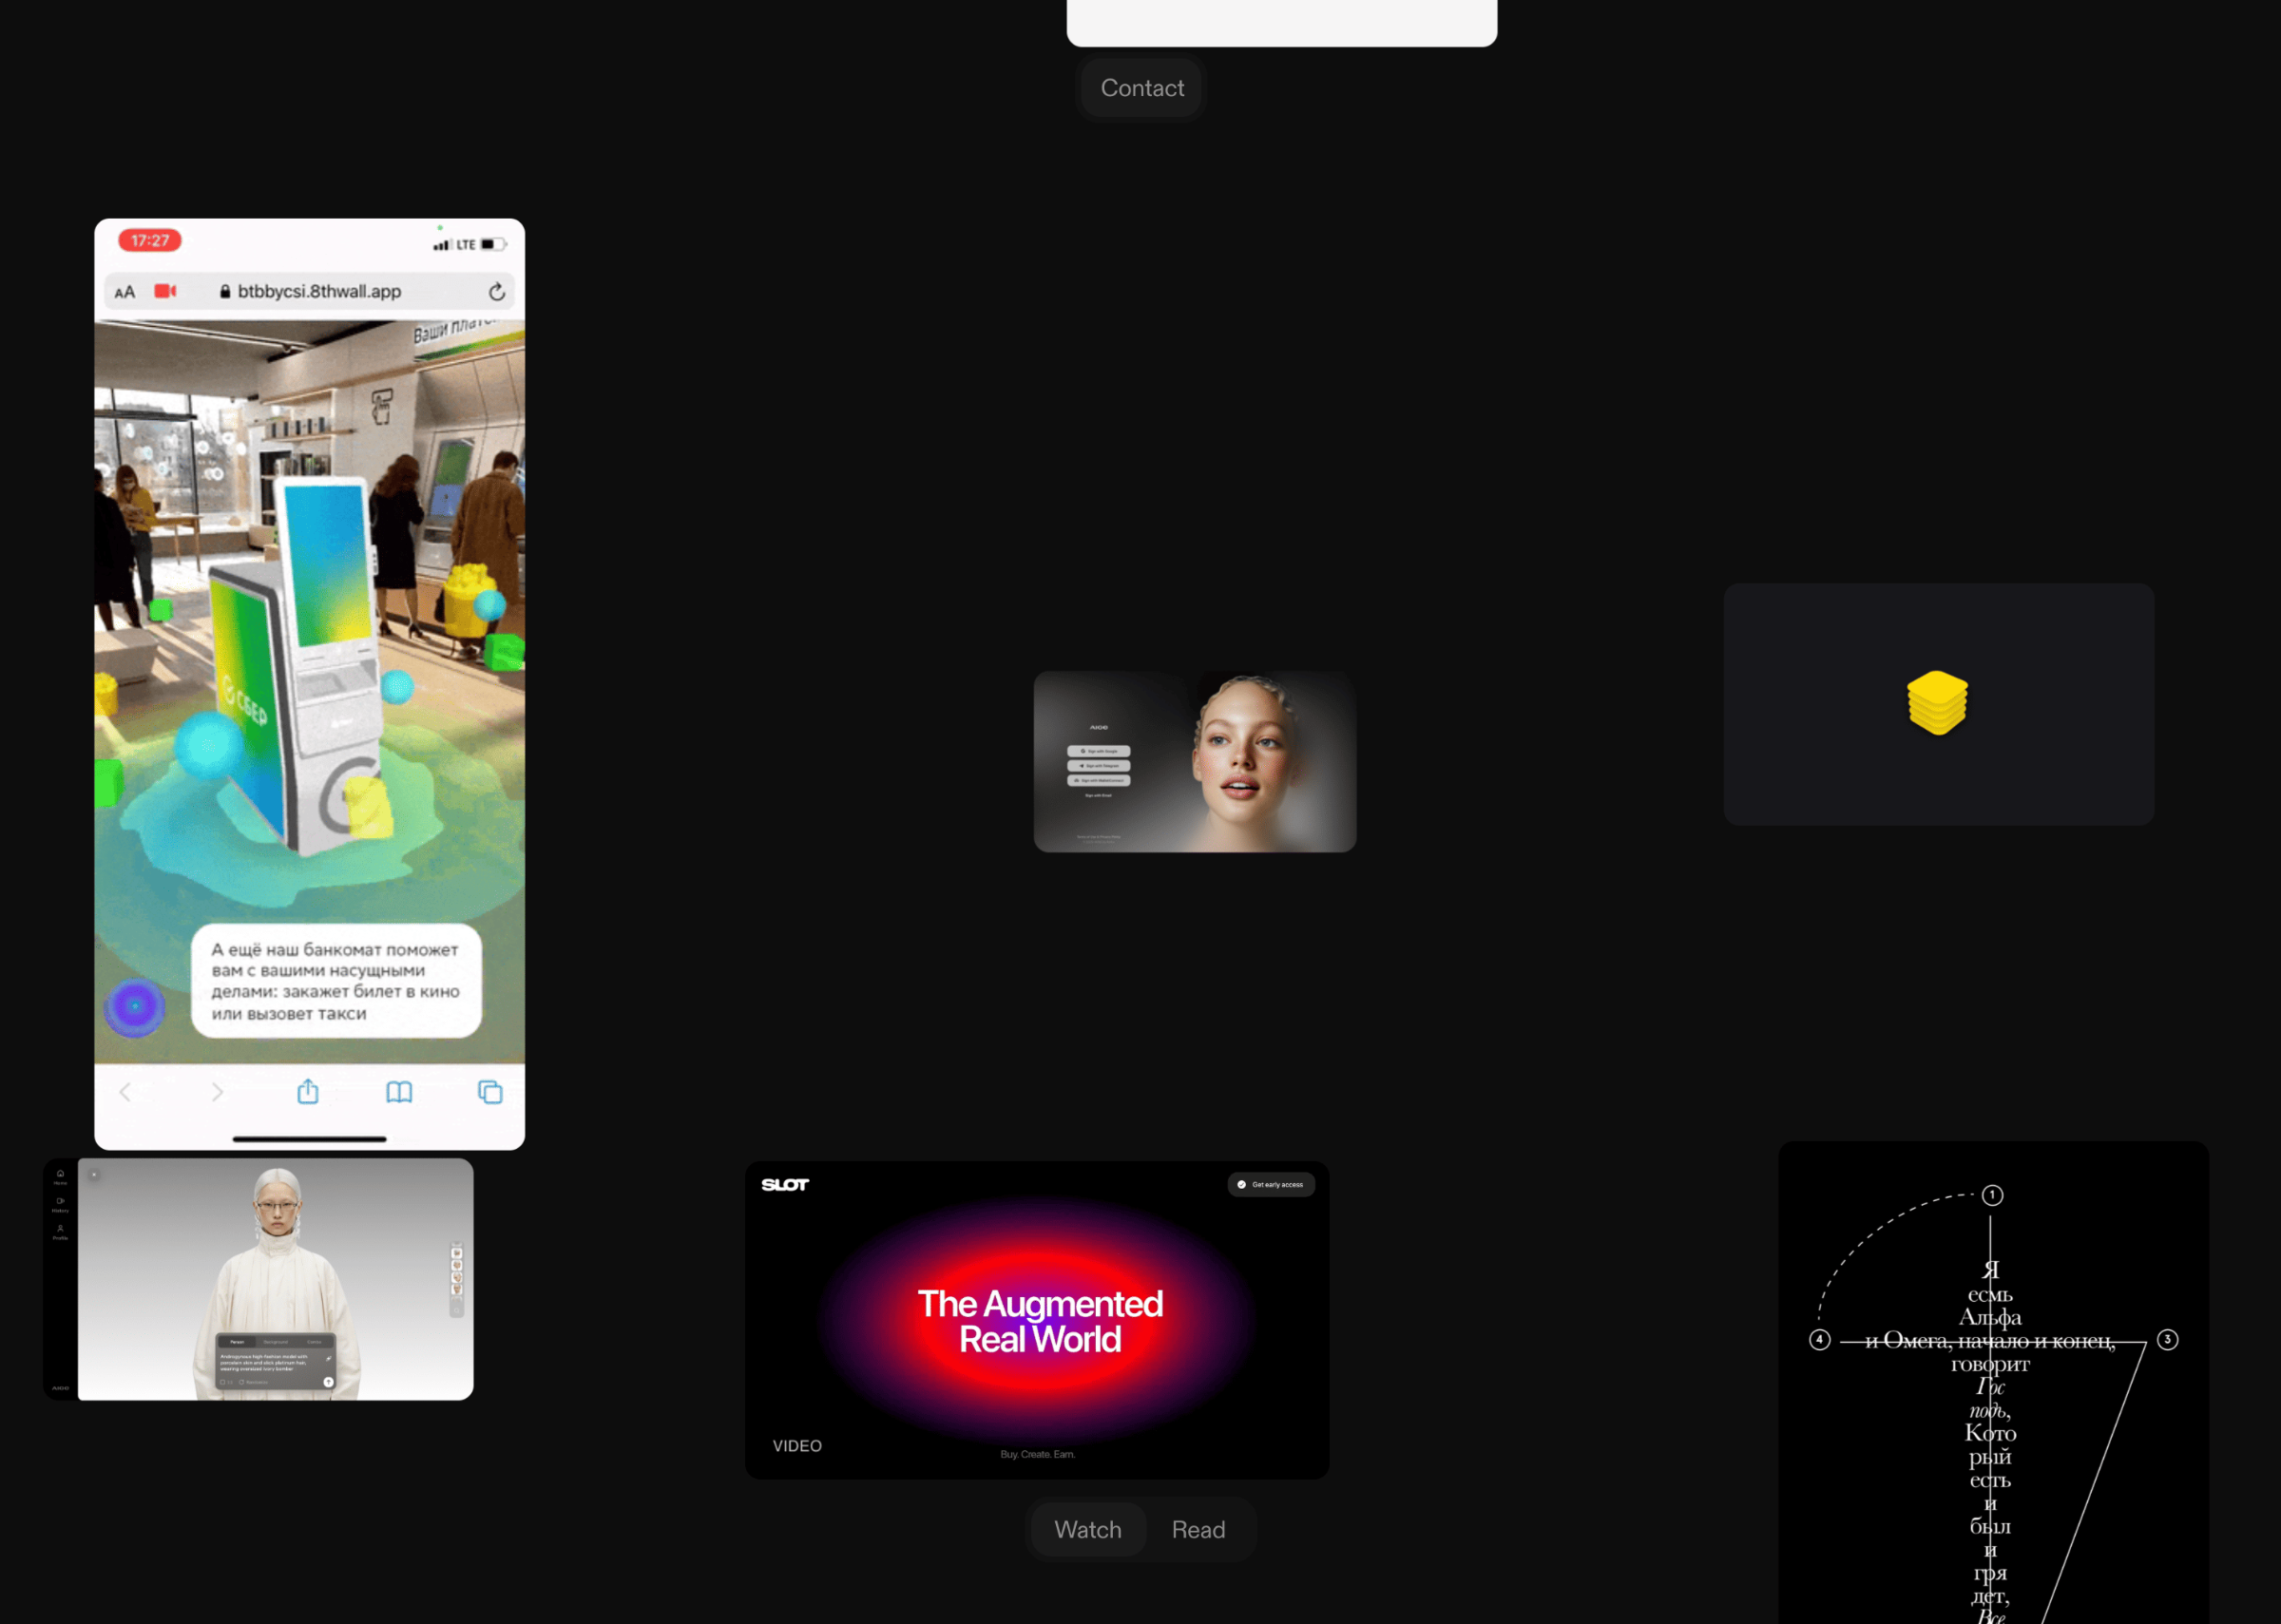Tap the Safari bookmarks book icon
The image size is (2281, 1624).
click(x=399, y=1092)
